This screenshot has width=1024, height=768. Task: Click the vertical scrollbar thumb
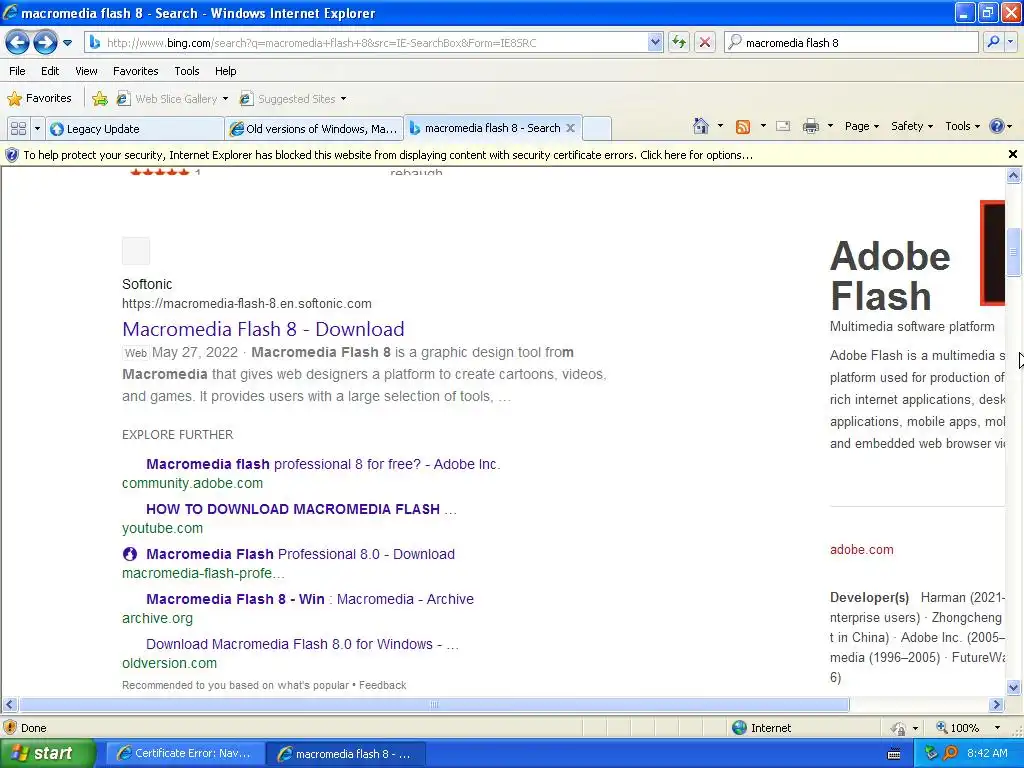[x=1014, y=252]
